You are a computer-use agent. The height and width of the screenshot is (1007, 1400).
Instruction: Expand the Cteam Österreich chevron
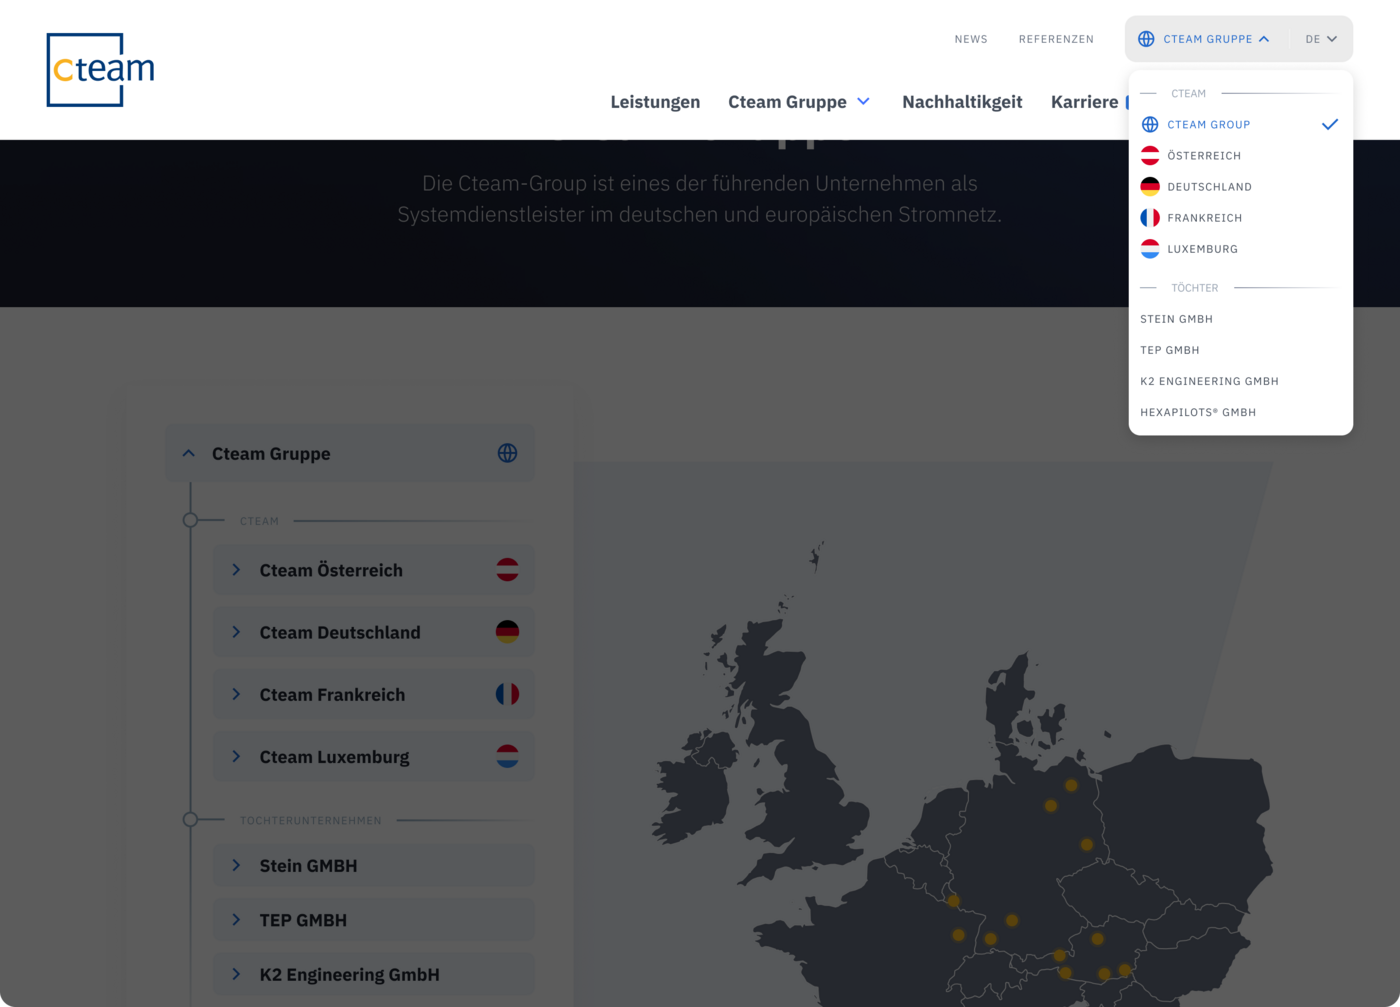(236, 570)
